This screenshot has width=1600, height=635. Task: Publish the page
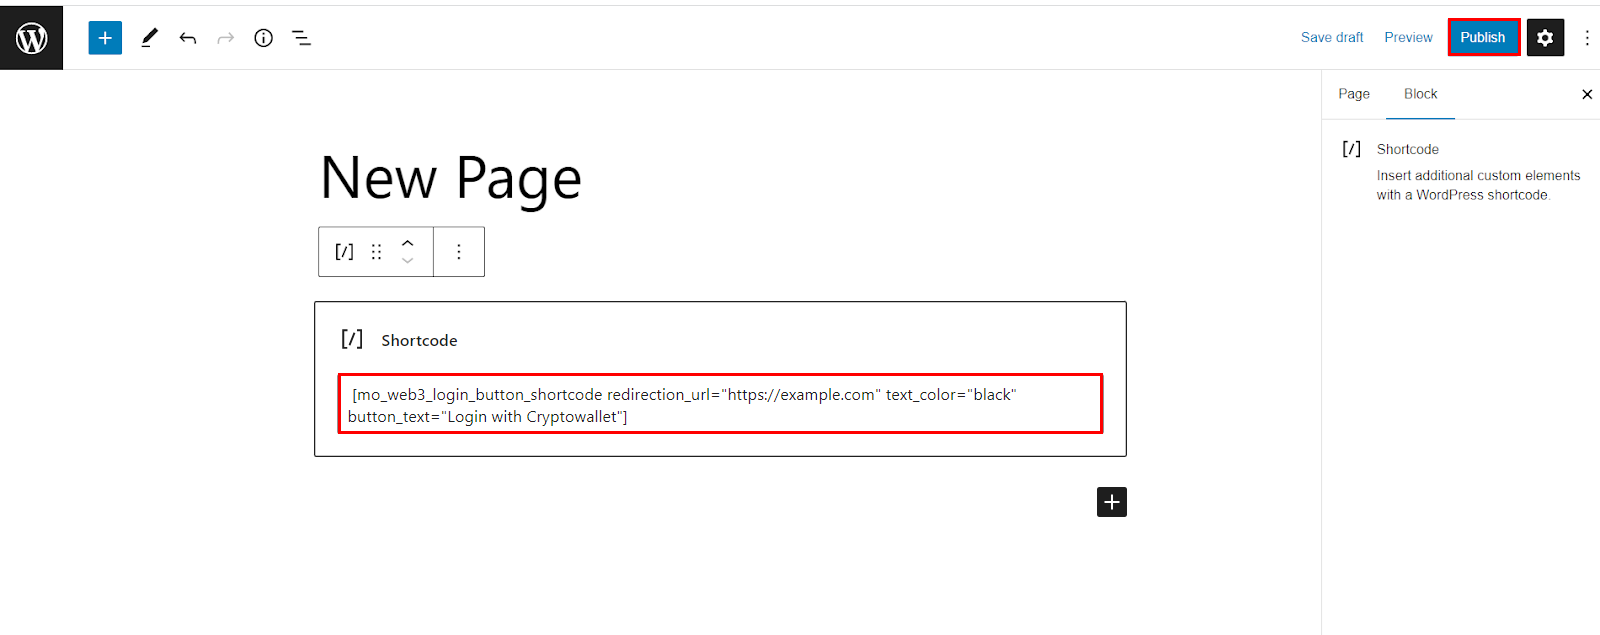[1483, 37]
